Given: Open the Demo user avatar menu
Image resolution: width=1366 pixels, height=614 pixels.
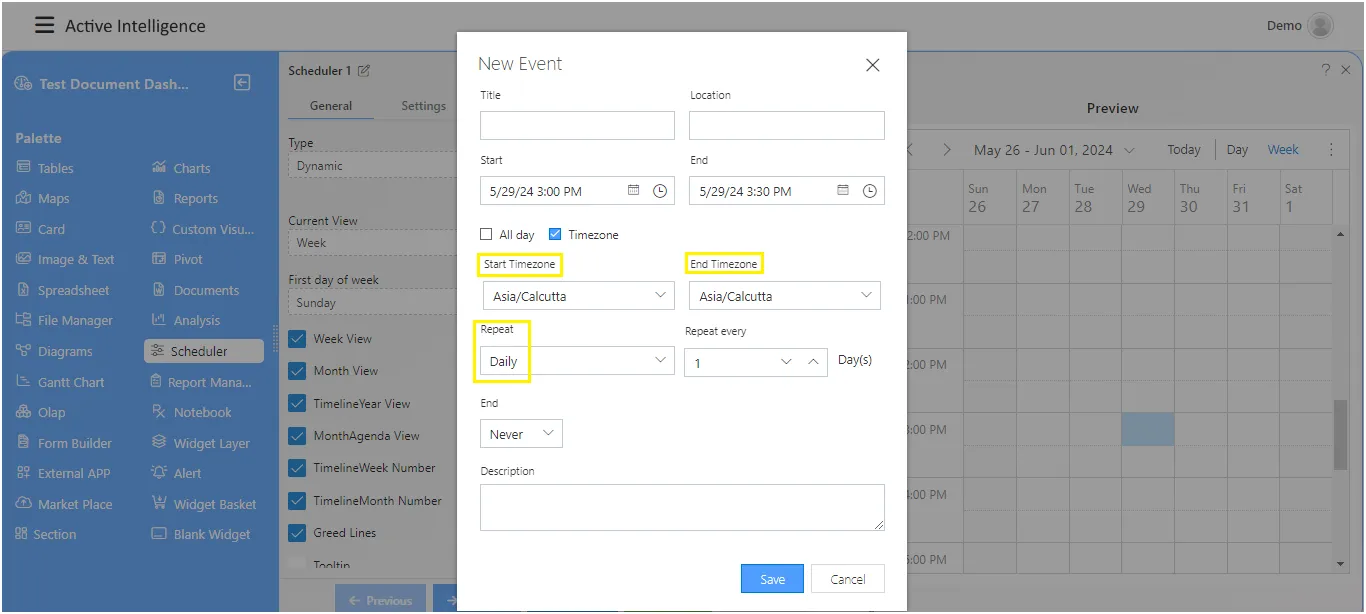Looking at the screenshot, I should point(1321,26).
